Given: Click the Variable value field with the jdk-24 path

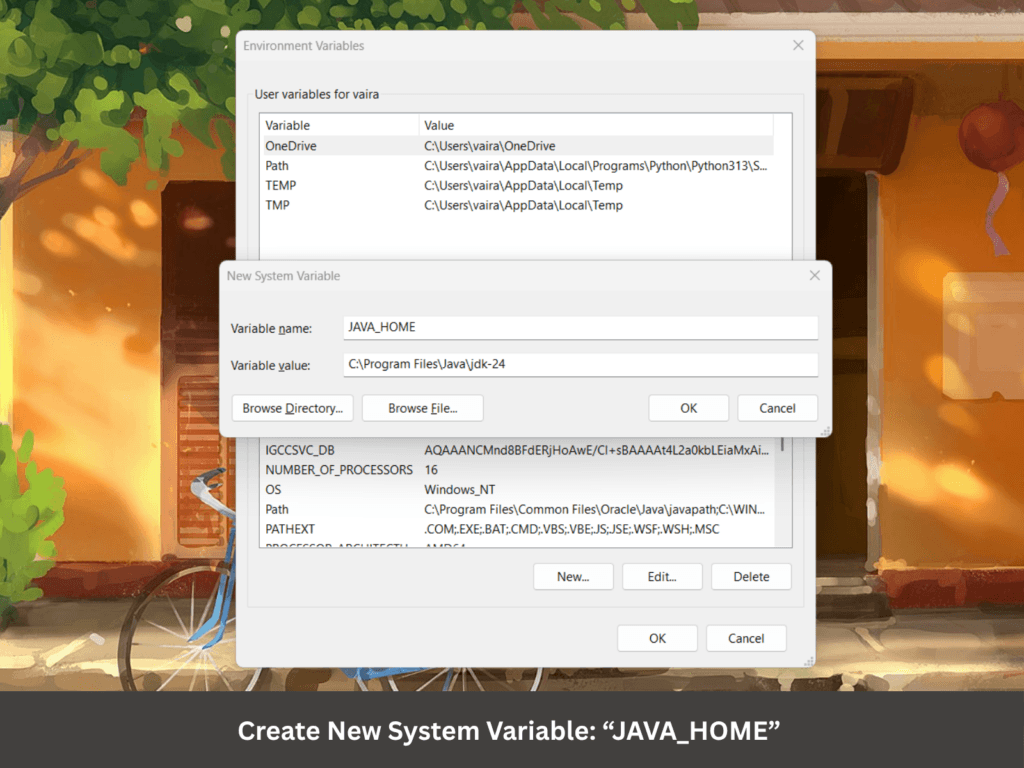Looking at the screenshot, I should (x=579, y=365).
